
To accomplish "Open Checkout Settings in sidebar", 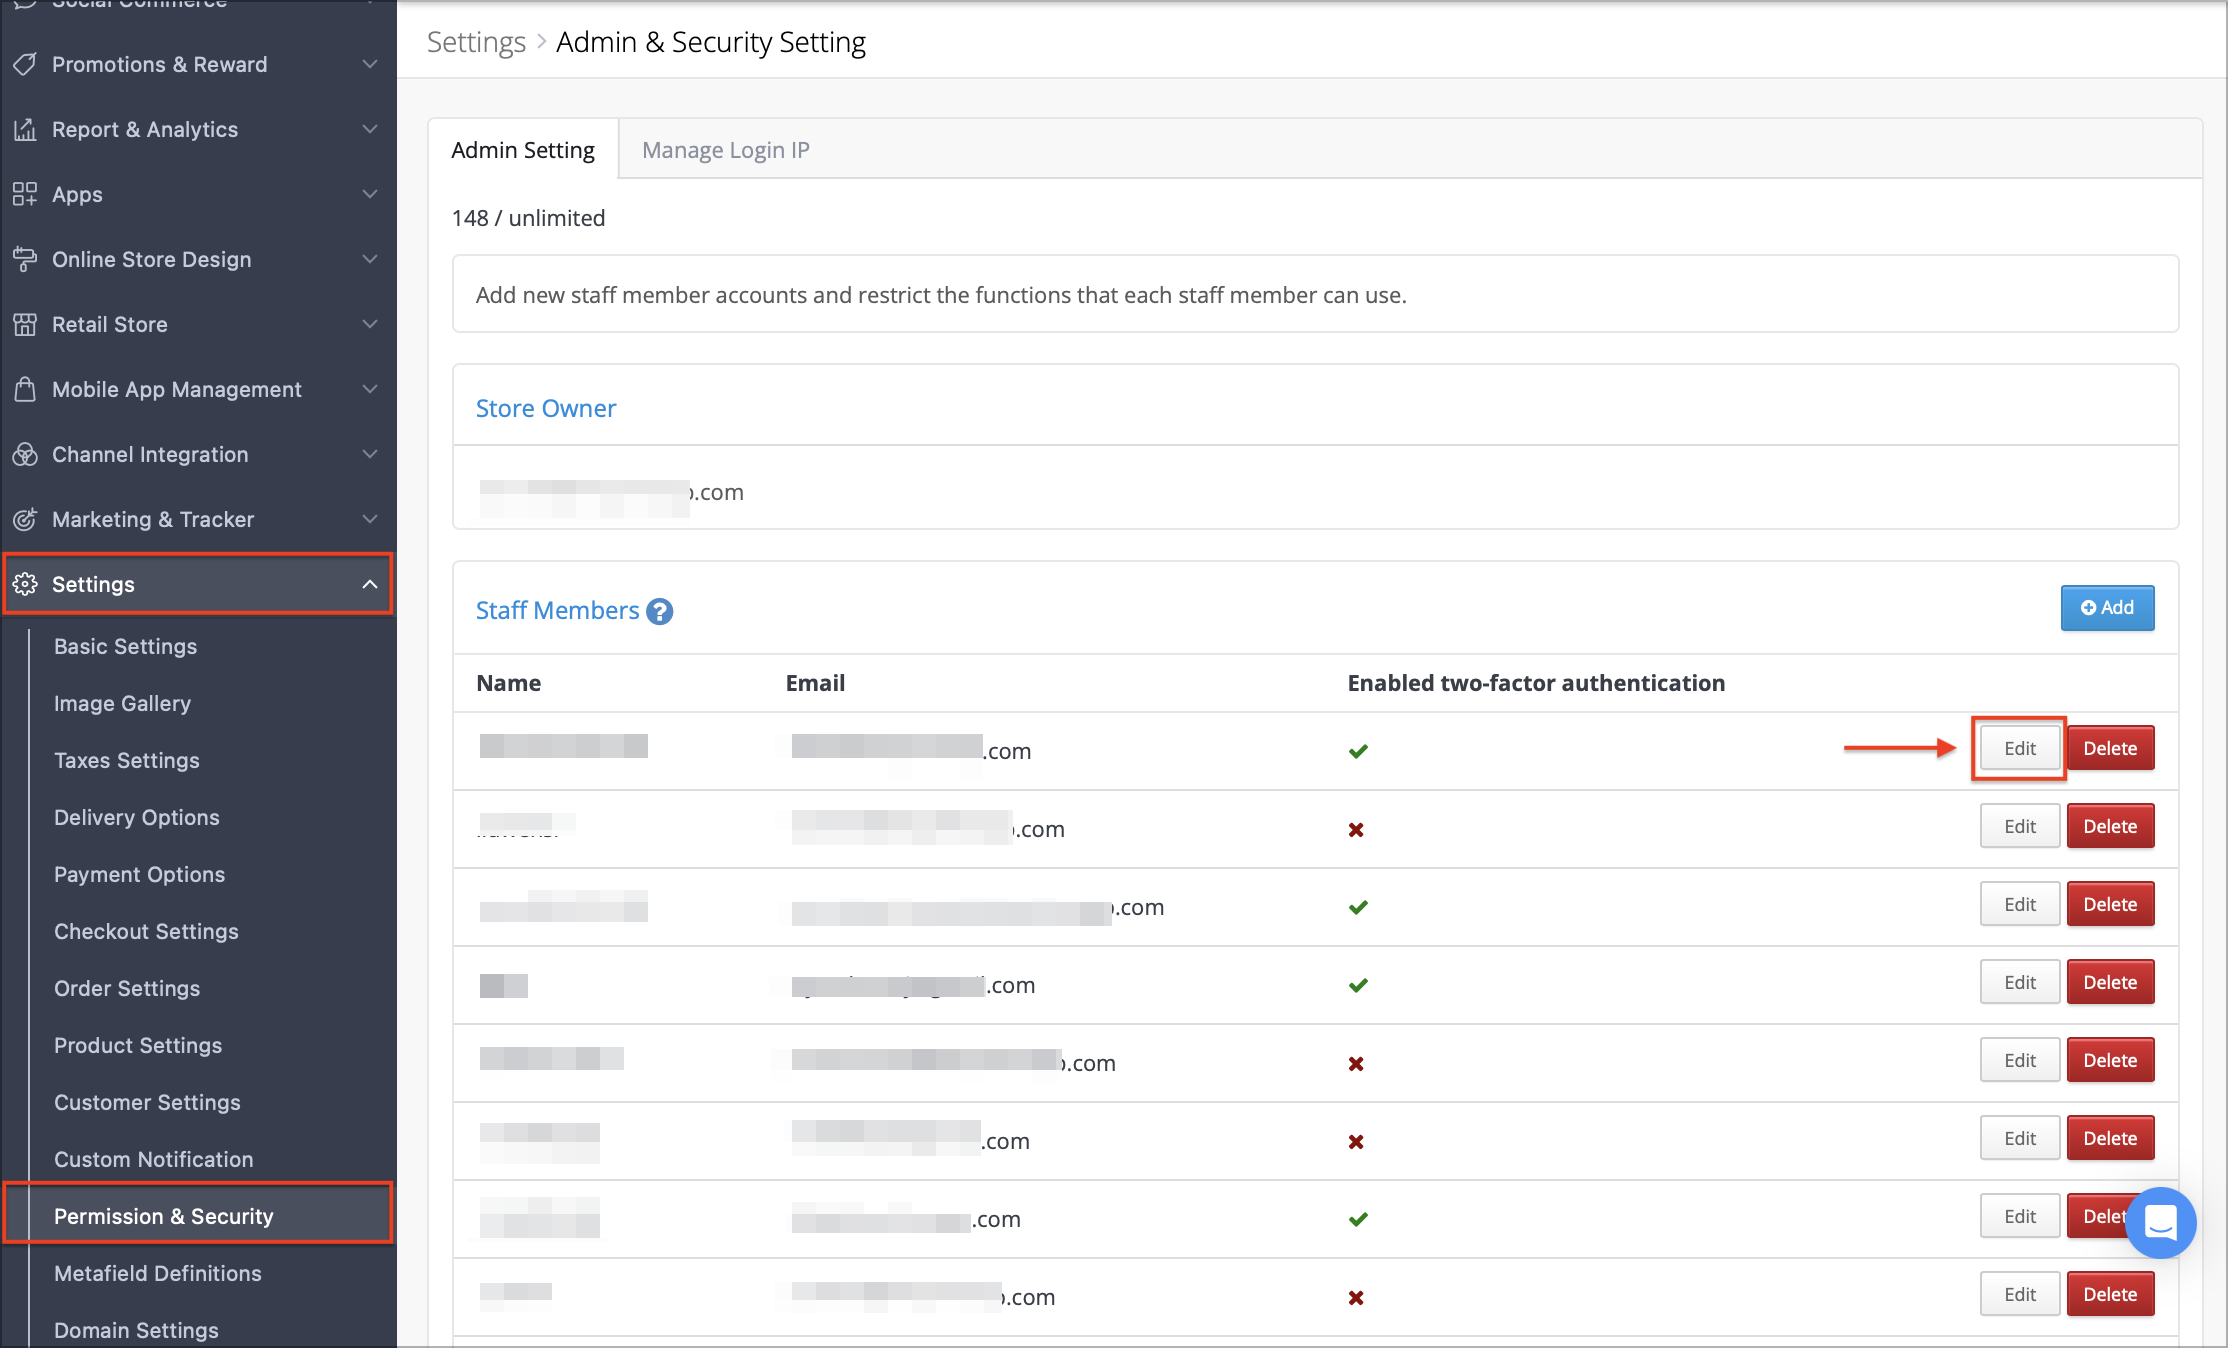I will (x=146, y=931).
